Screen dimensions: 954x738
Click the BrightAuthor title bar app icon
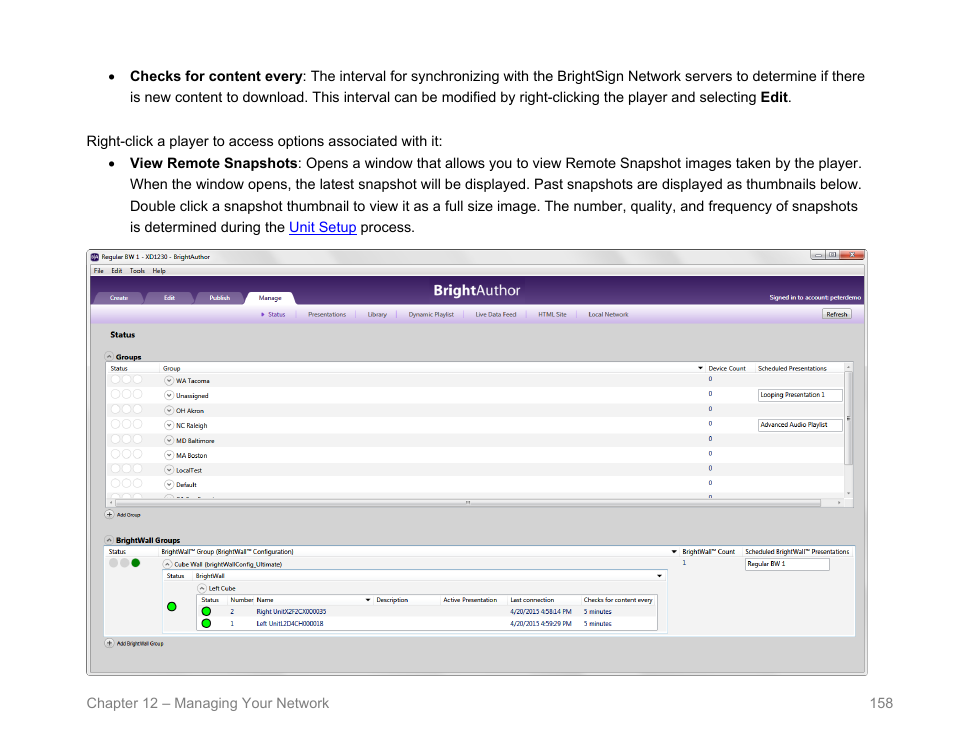[x=95, y=257]
